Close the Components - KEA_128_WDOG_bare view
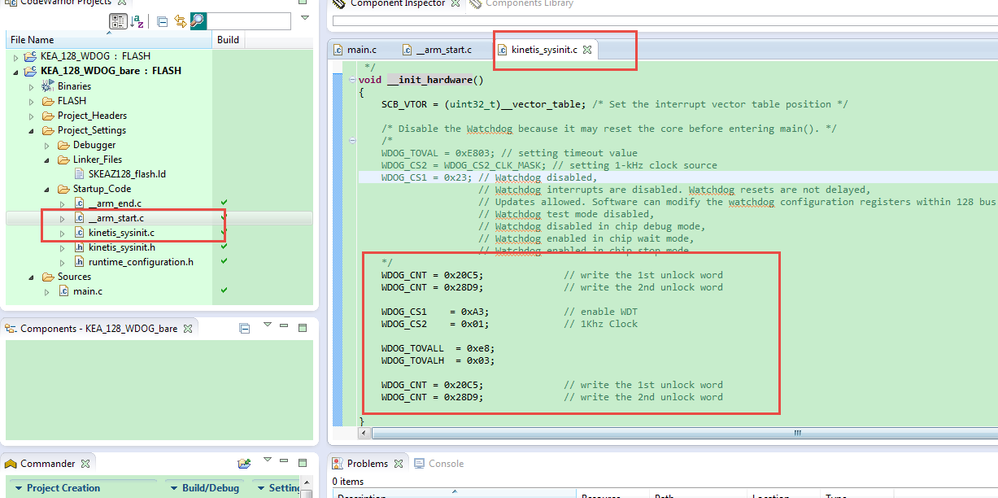 click(x=188, y=329)
